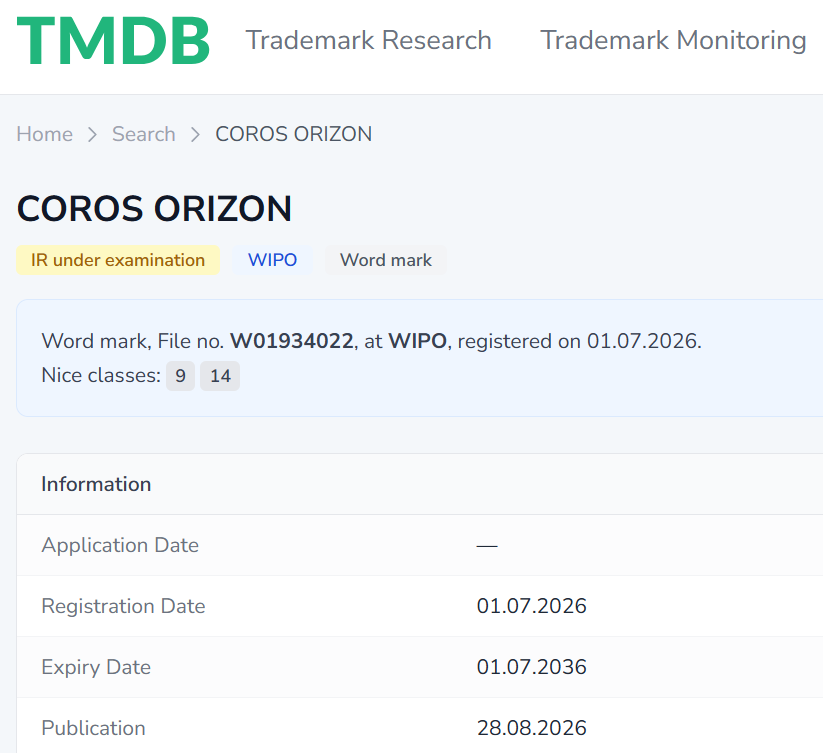The image size is (823, 753).
Task: Select Registration Date value 01.07.2026
Action: [x=532, y=606]
